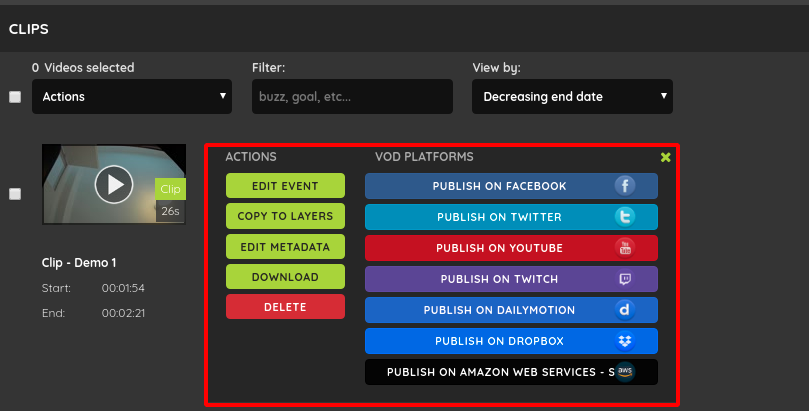Open the Actions dropdown
Image resolution: width=809 pixels, height=411 pixels.
pos(132,96)
